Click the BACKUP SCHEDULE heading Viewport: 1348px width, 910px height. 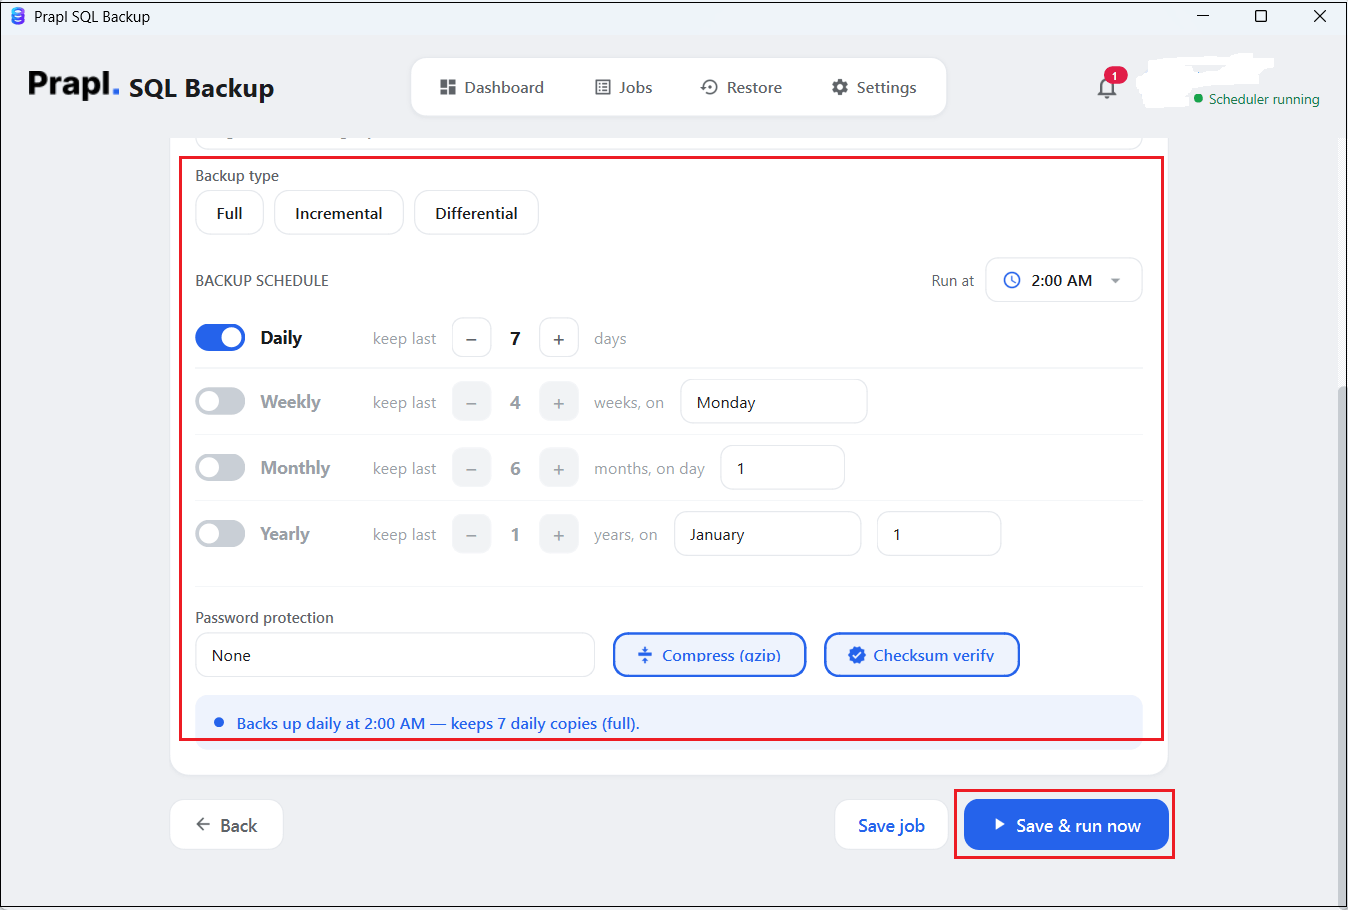(262, 281)
